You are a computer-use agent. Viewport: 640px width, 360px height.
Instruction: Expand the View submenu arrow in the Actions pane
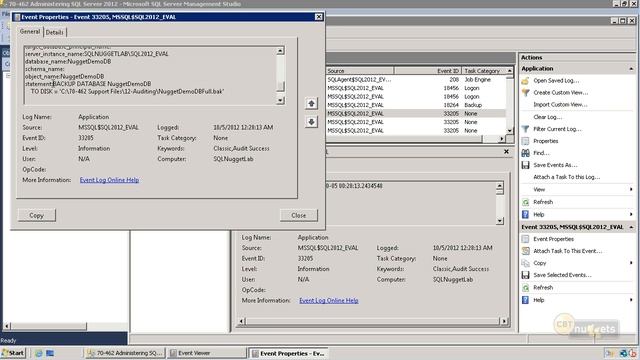coord(631,189)
